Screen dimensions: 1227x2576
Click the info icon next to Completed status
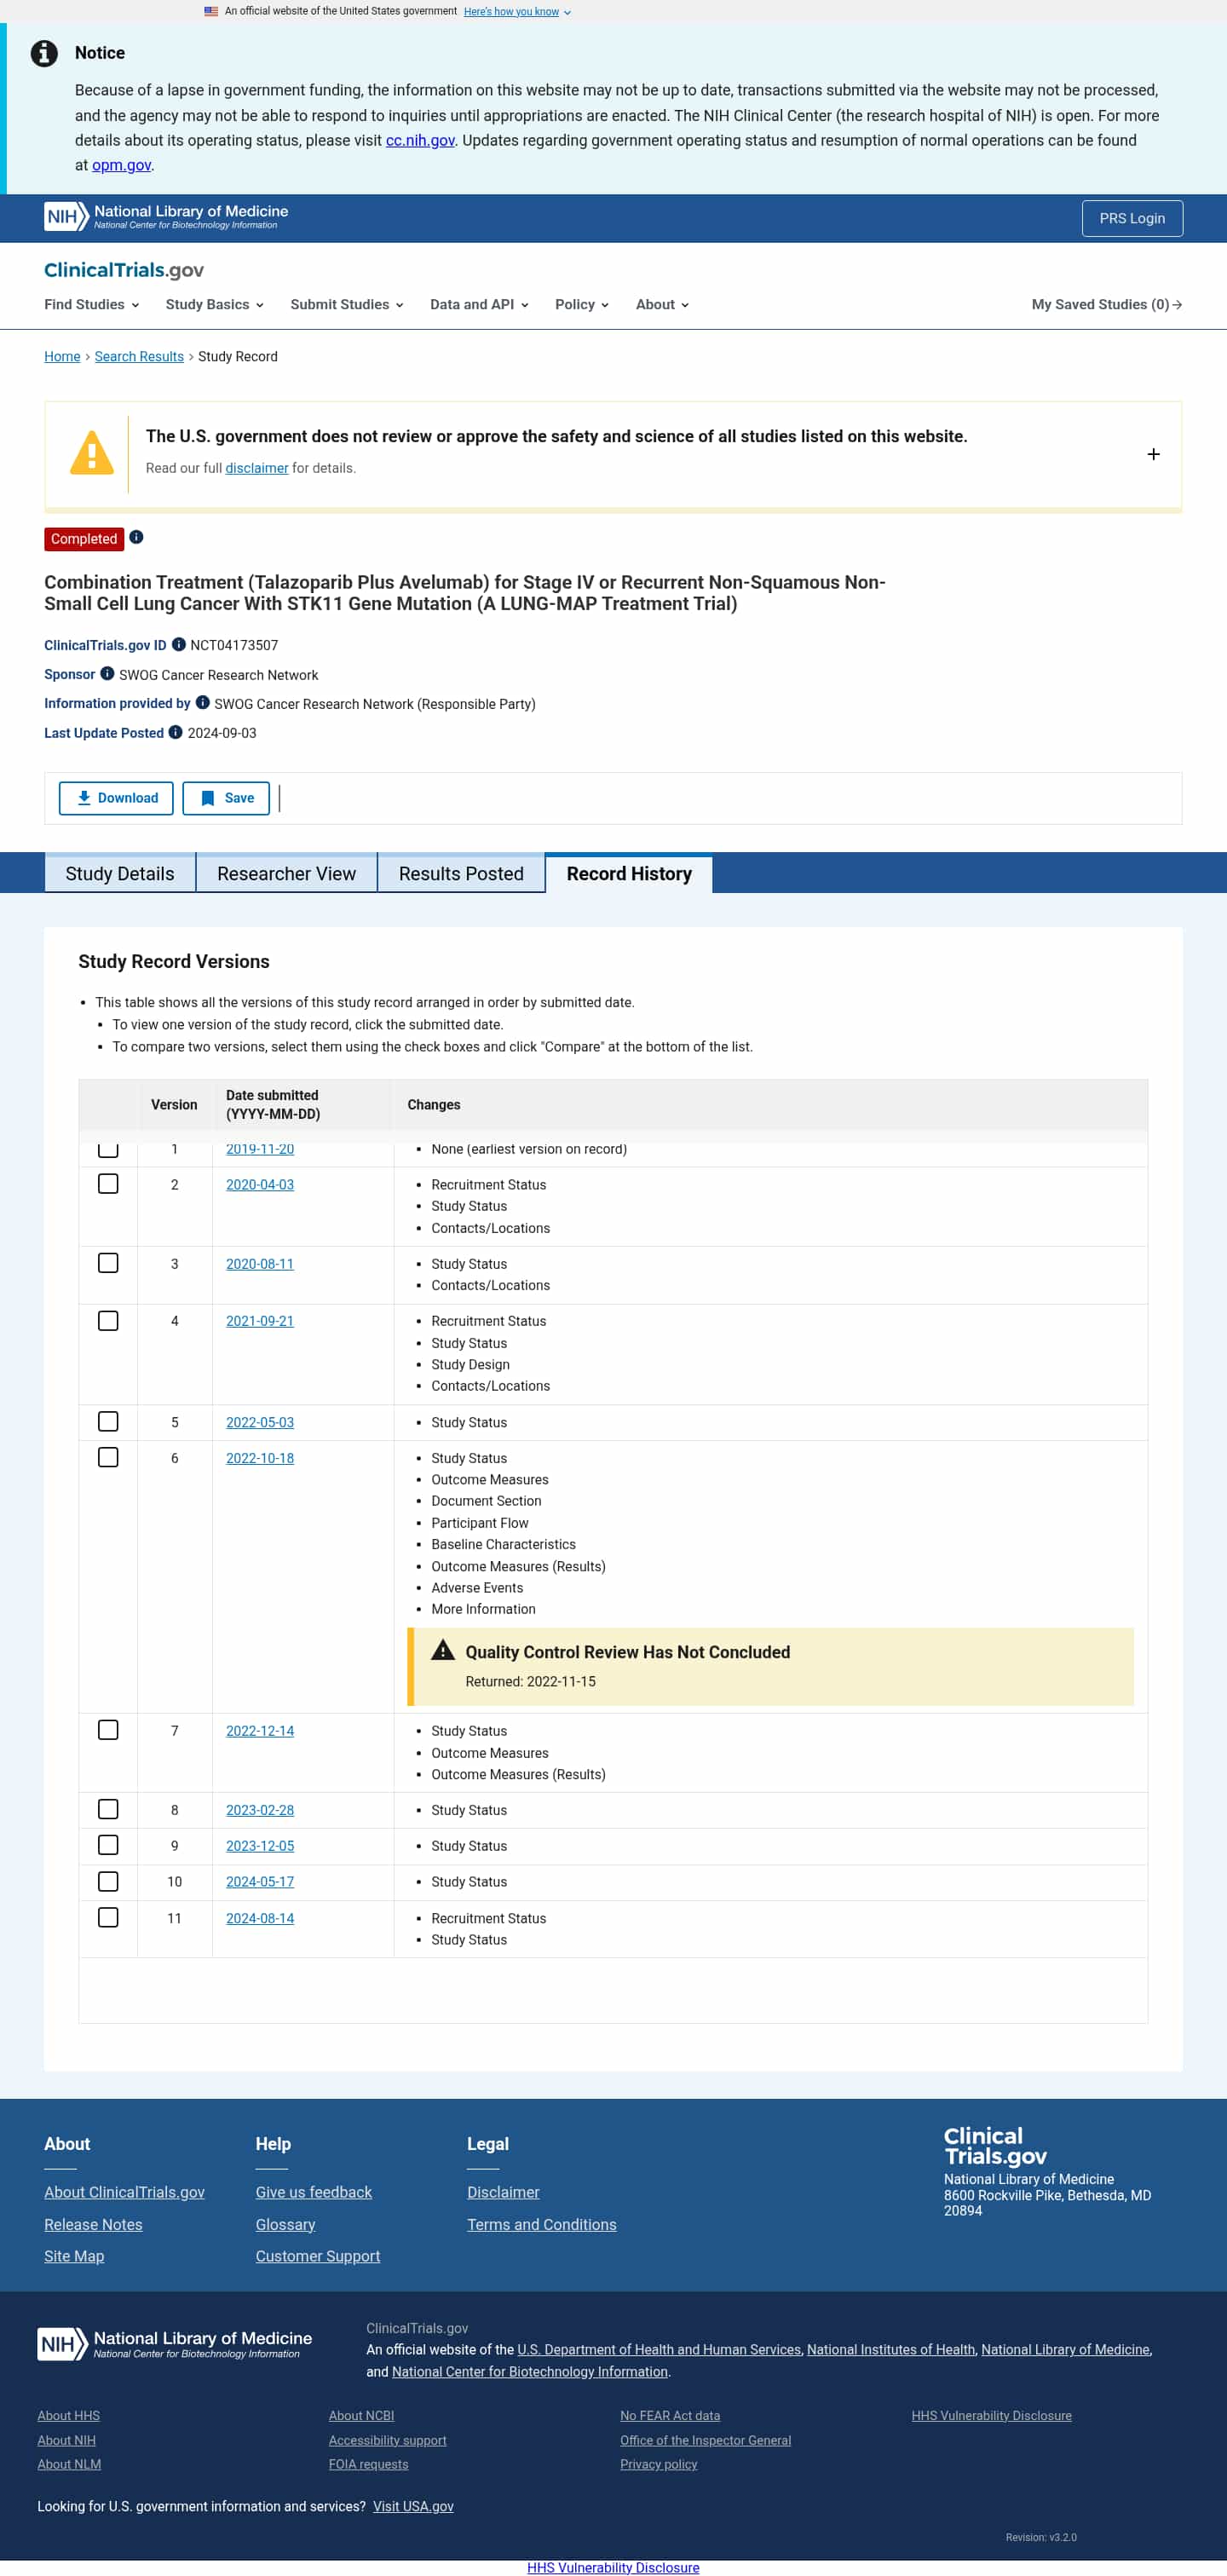(137, 537)
